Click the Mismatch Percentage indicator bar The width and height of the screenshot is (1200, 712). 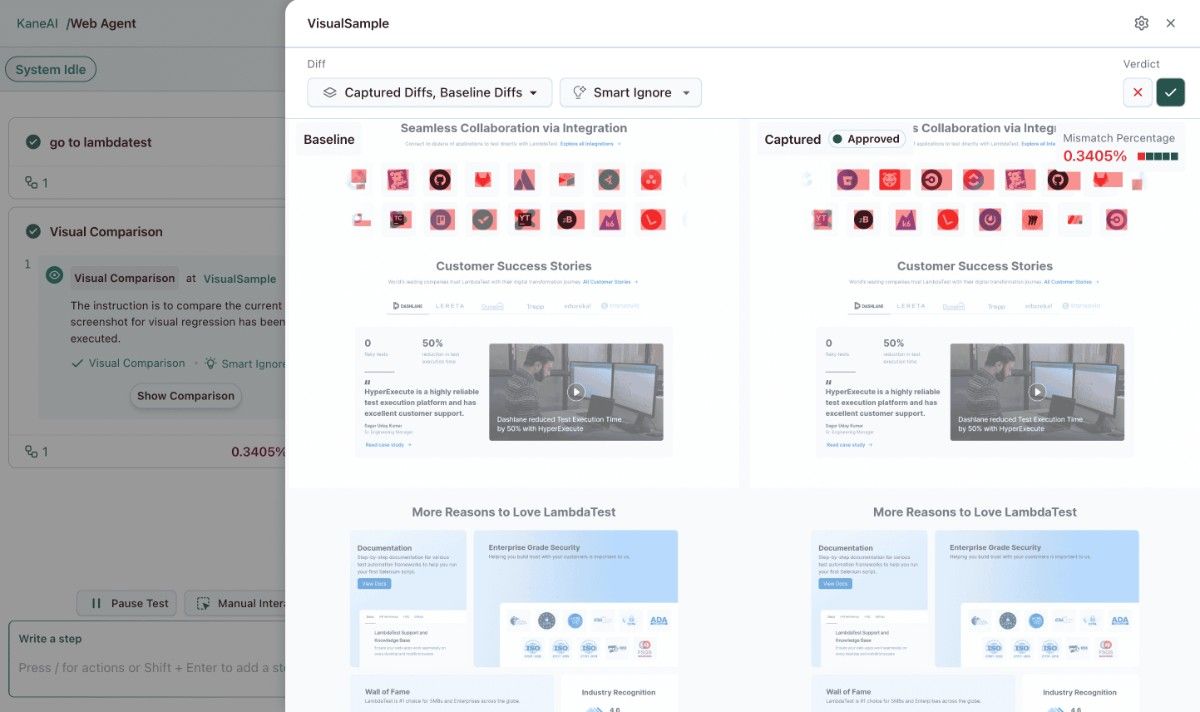click(1157, 156)
